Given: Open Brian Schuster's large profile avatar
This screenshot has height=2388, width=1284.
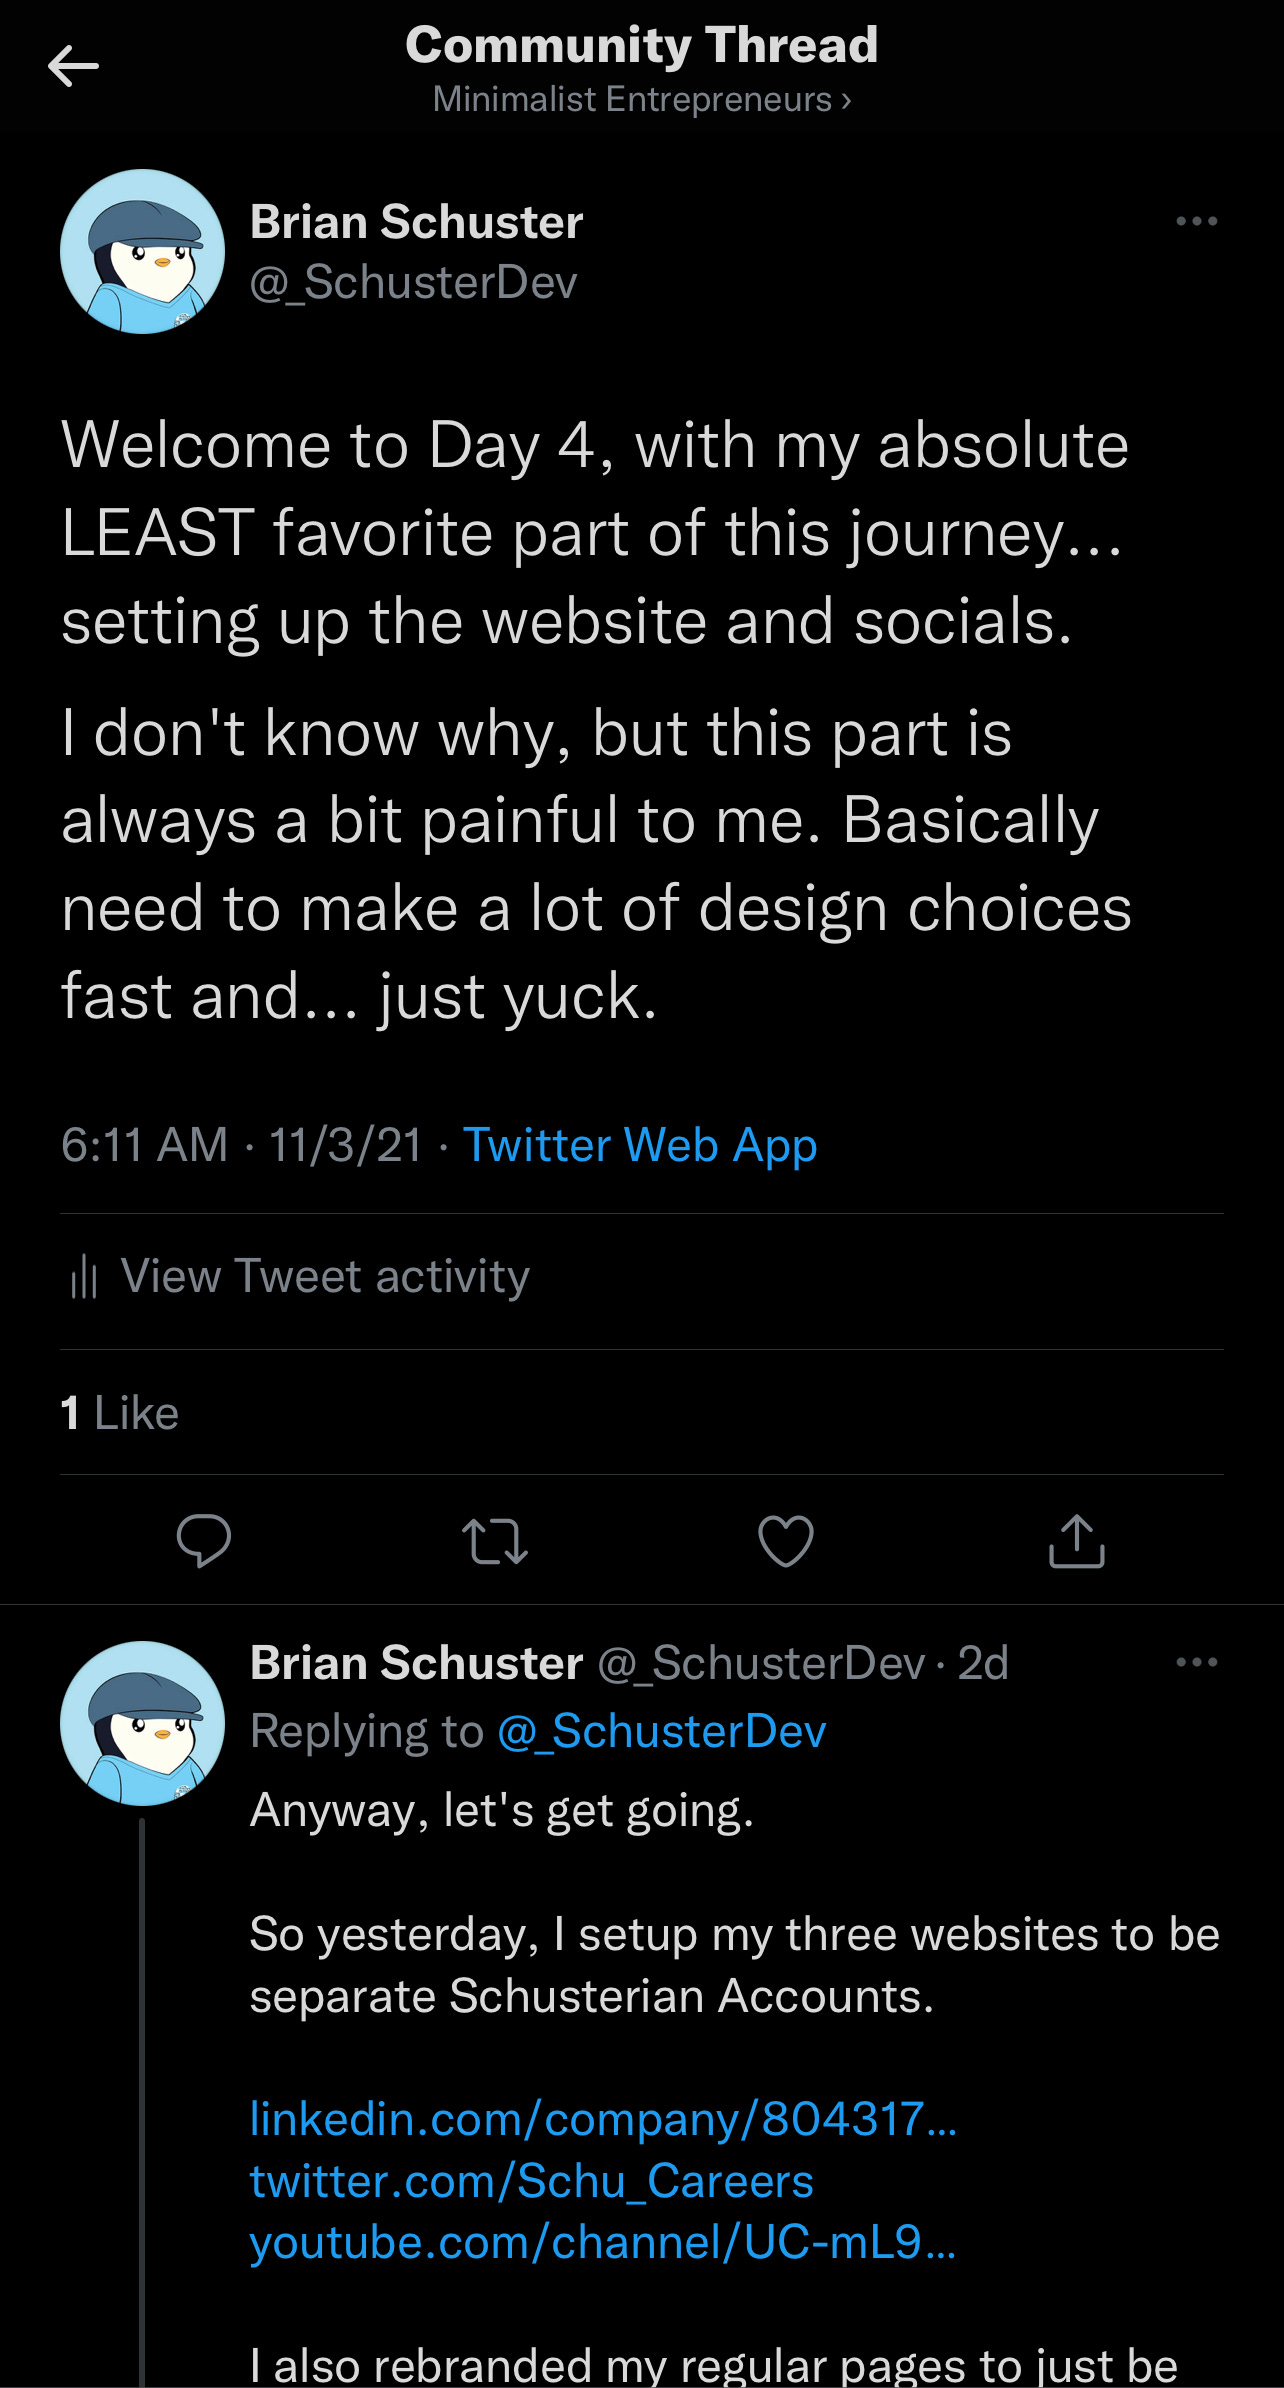Looking at the screenshot, I should point(142,251).
